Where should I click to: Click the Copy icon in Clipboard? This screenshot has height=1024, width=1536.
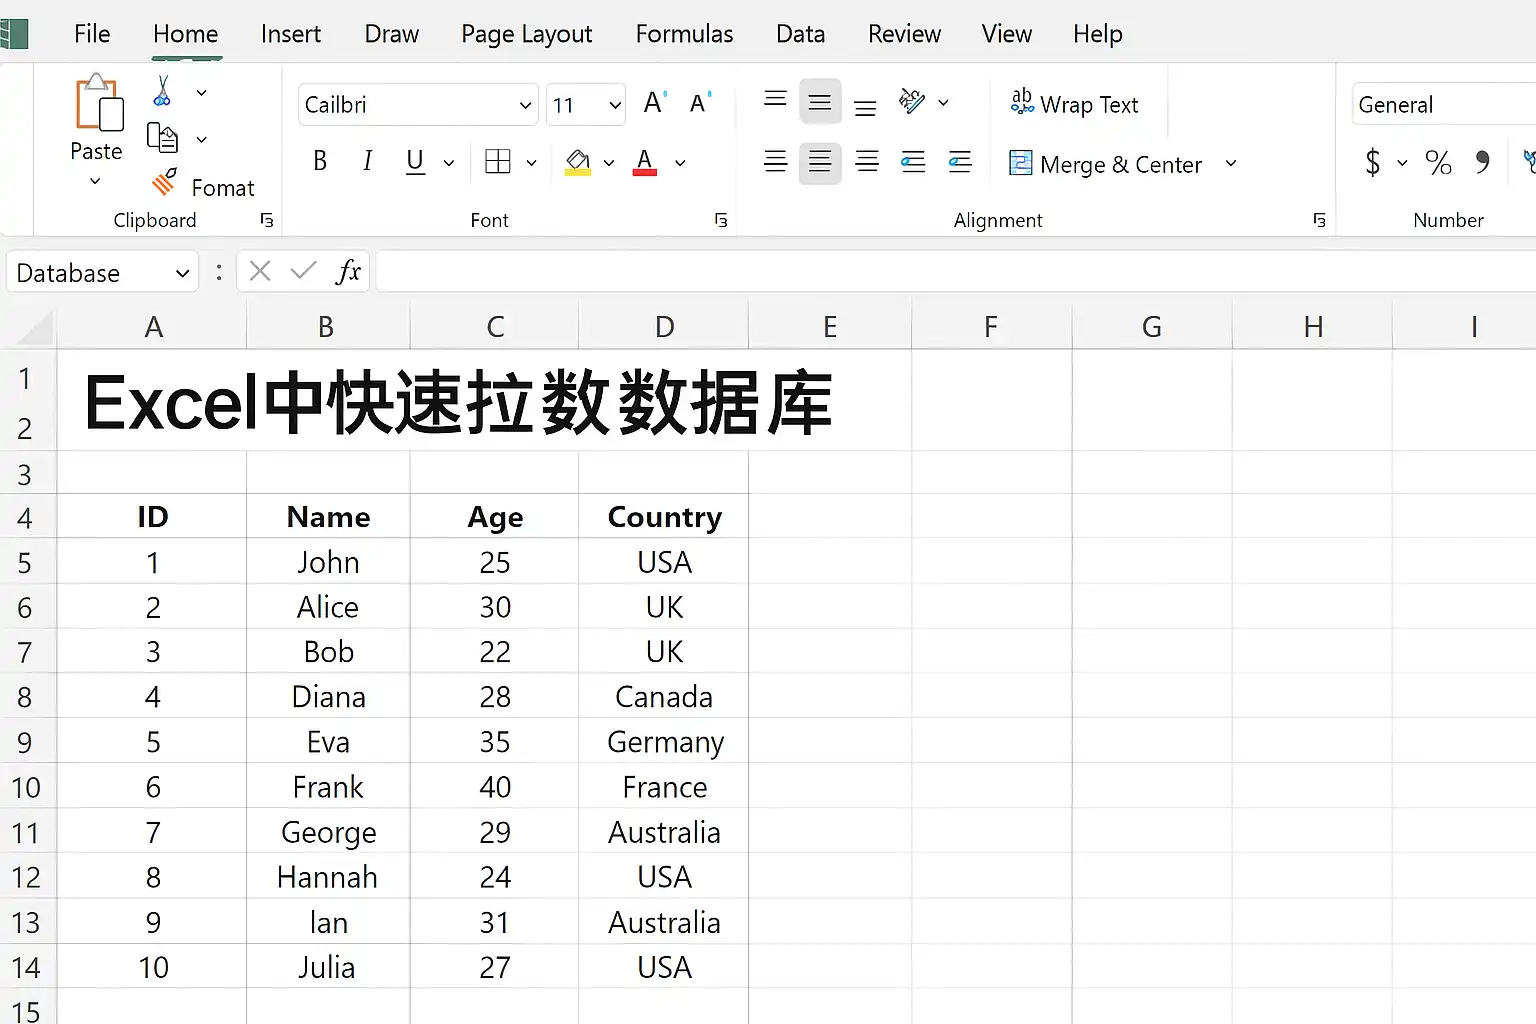(162, 138)
